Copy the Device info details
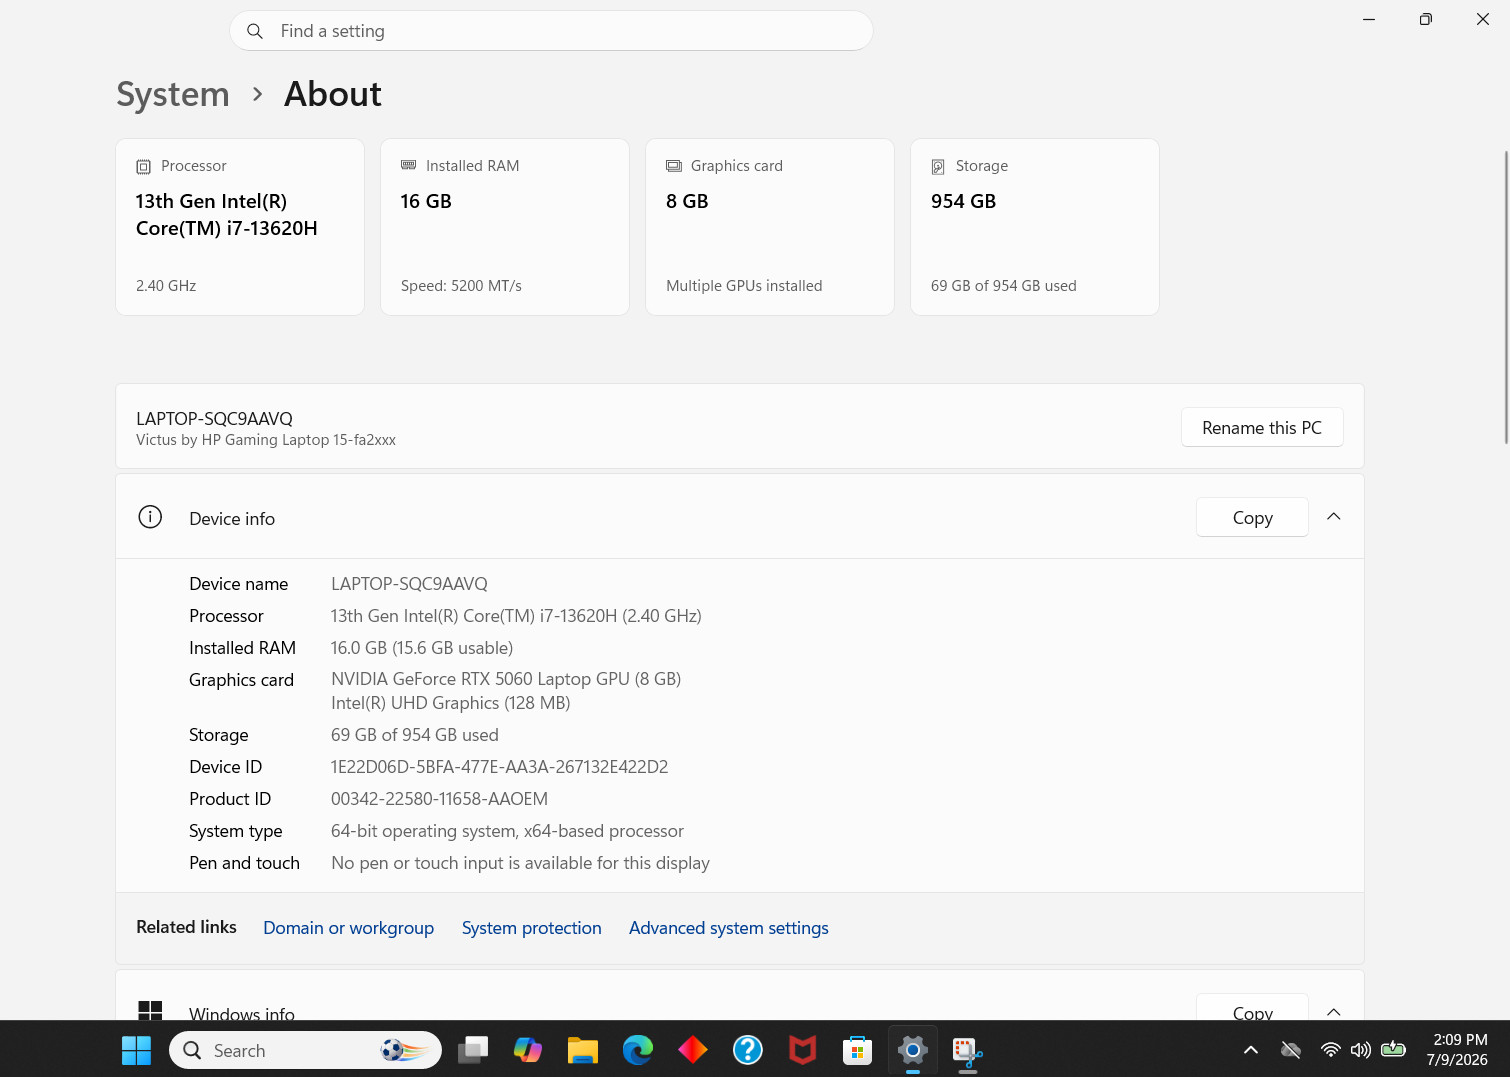 [x=1252, y=517]
